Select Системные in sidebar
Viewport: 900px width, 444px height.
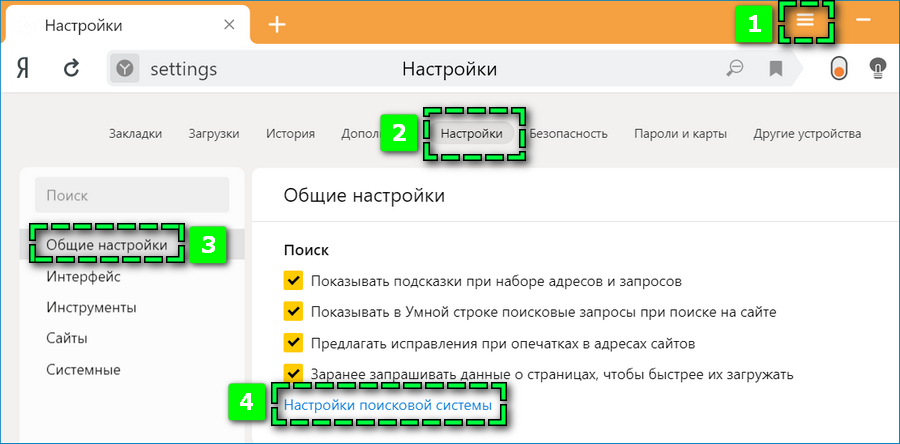click(x=83, y=369)
